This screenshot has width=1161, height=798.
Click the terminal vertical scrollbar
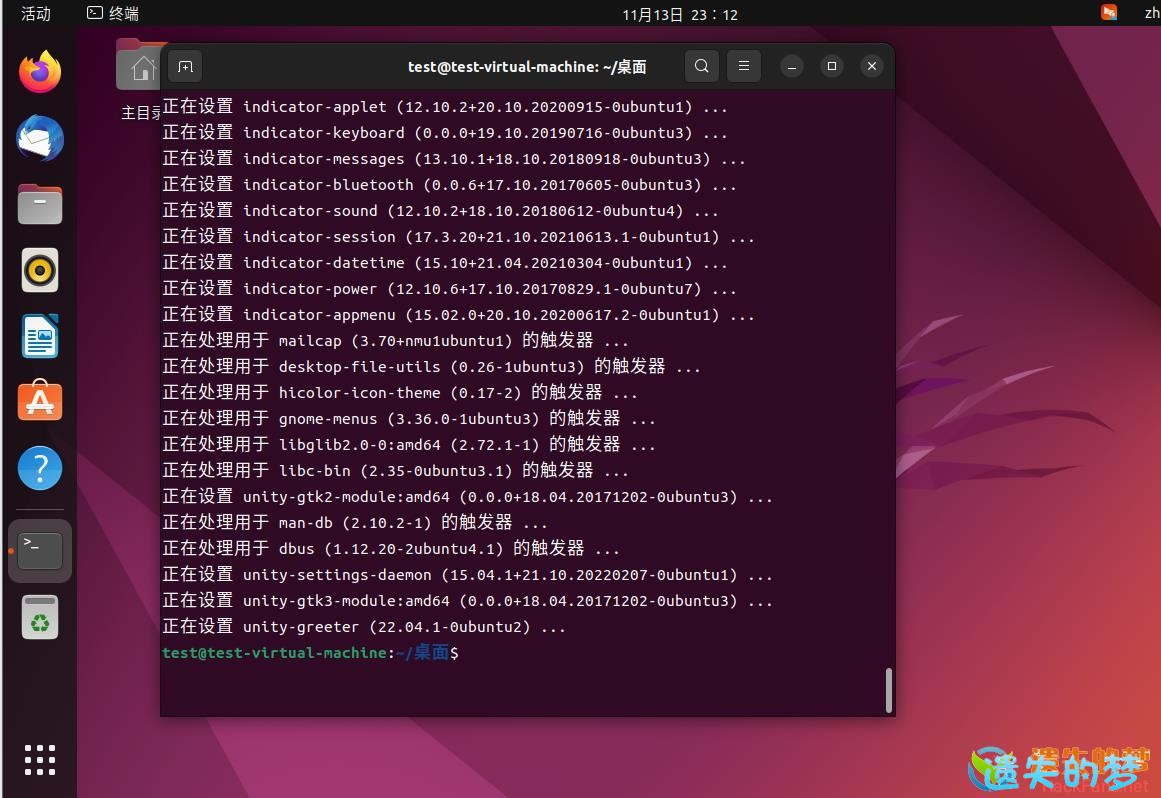pyautogui.click(x=889, y=690)
